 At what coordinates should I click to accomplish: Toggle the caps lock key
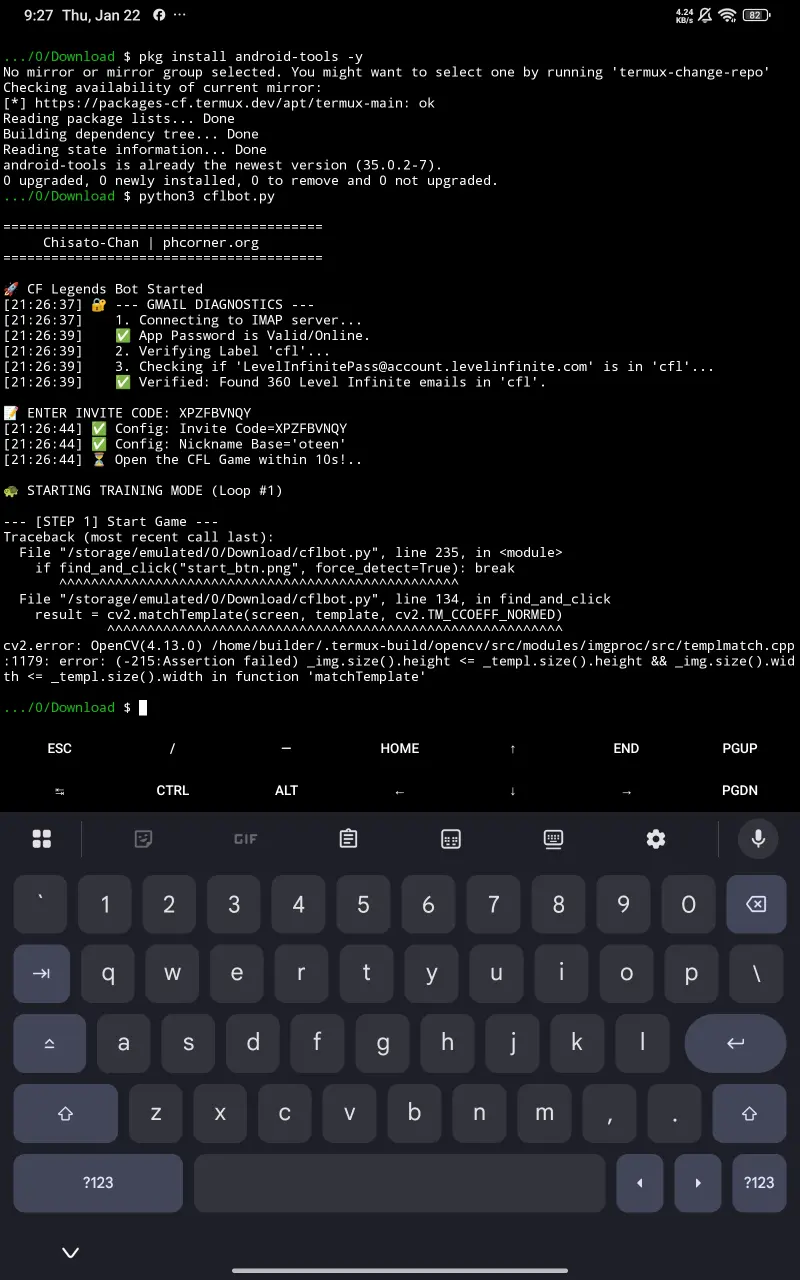(50, 1043)
